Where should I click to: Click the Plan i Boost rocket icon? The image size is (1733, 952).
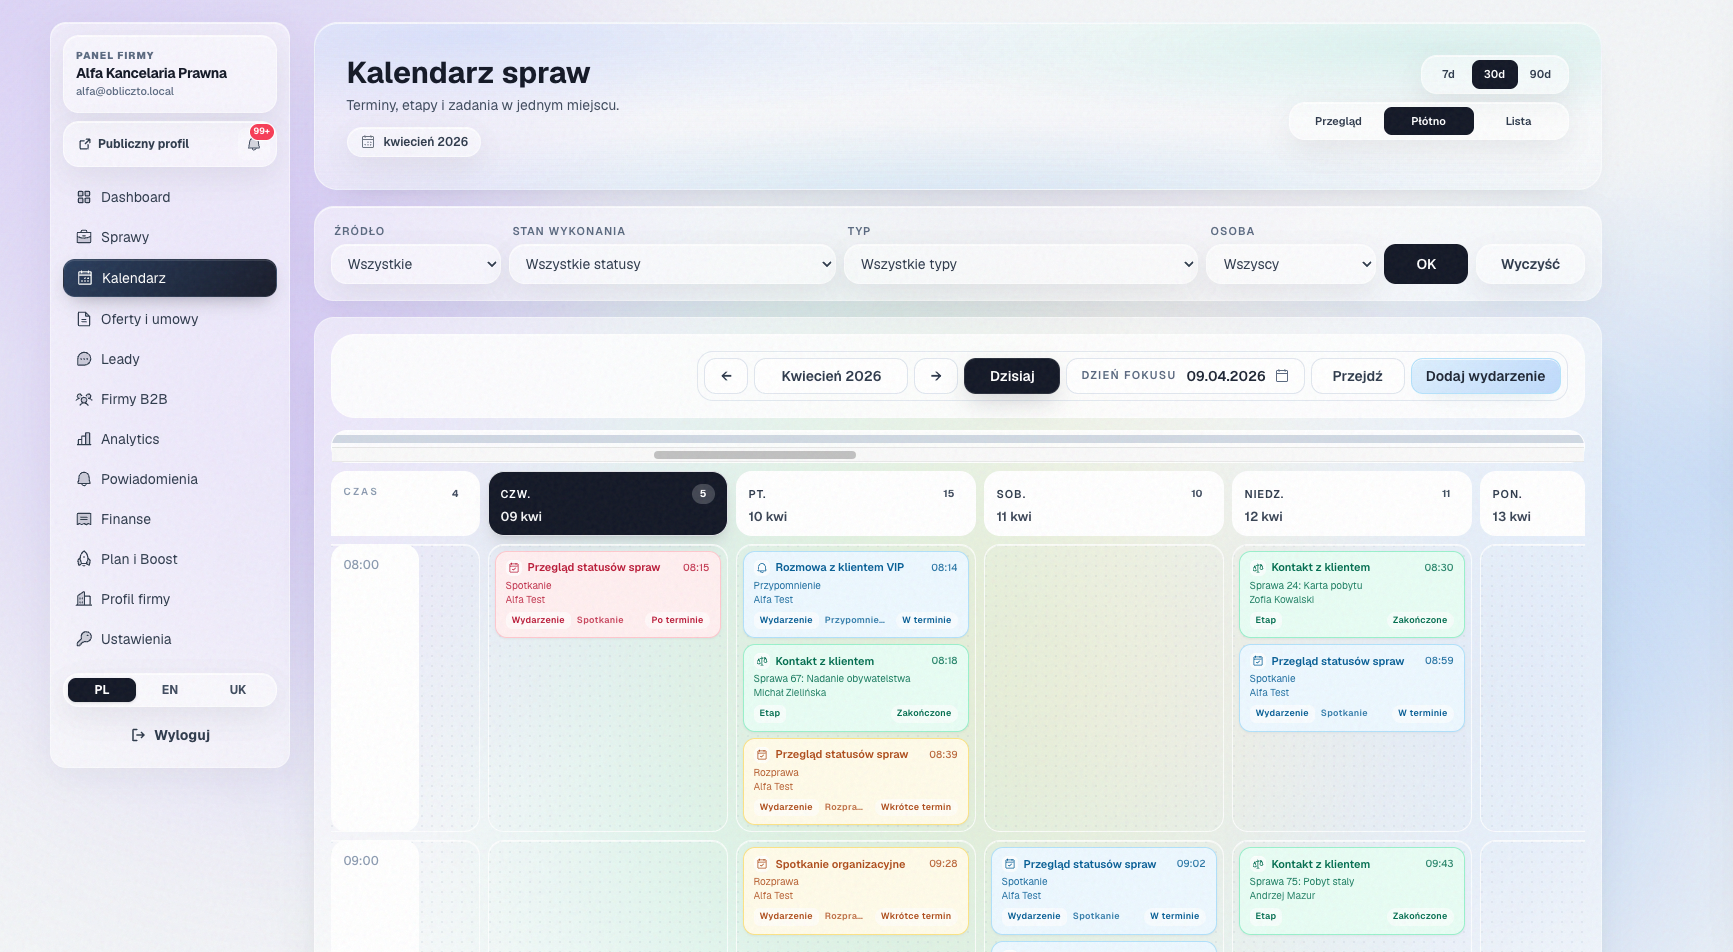(x=84, y=559)
